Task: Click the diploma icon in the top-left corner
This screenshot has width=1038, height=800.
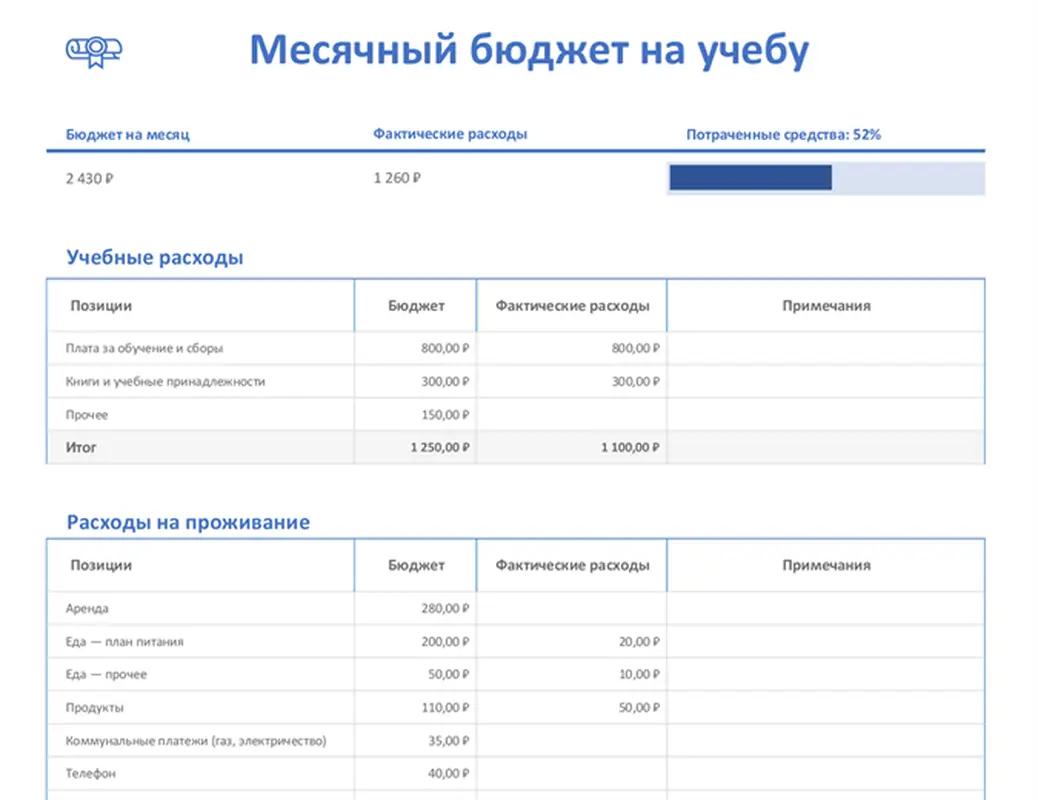Action: tap(92, 50)
